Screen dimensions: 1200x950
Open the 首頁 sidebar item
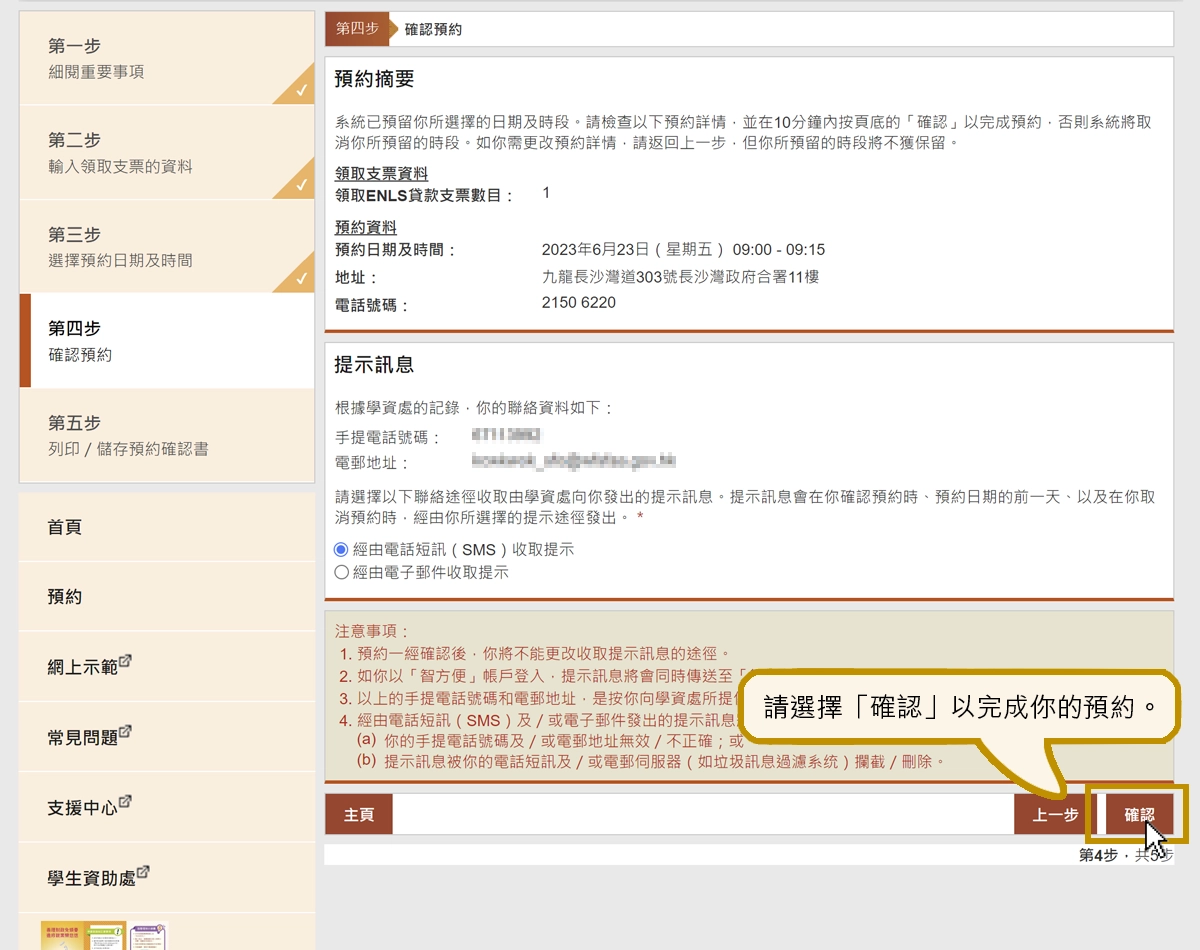(x=65, y=528)
